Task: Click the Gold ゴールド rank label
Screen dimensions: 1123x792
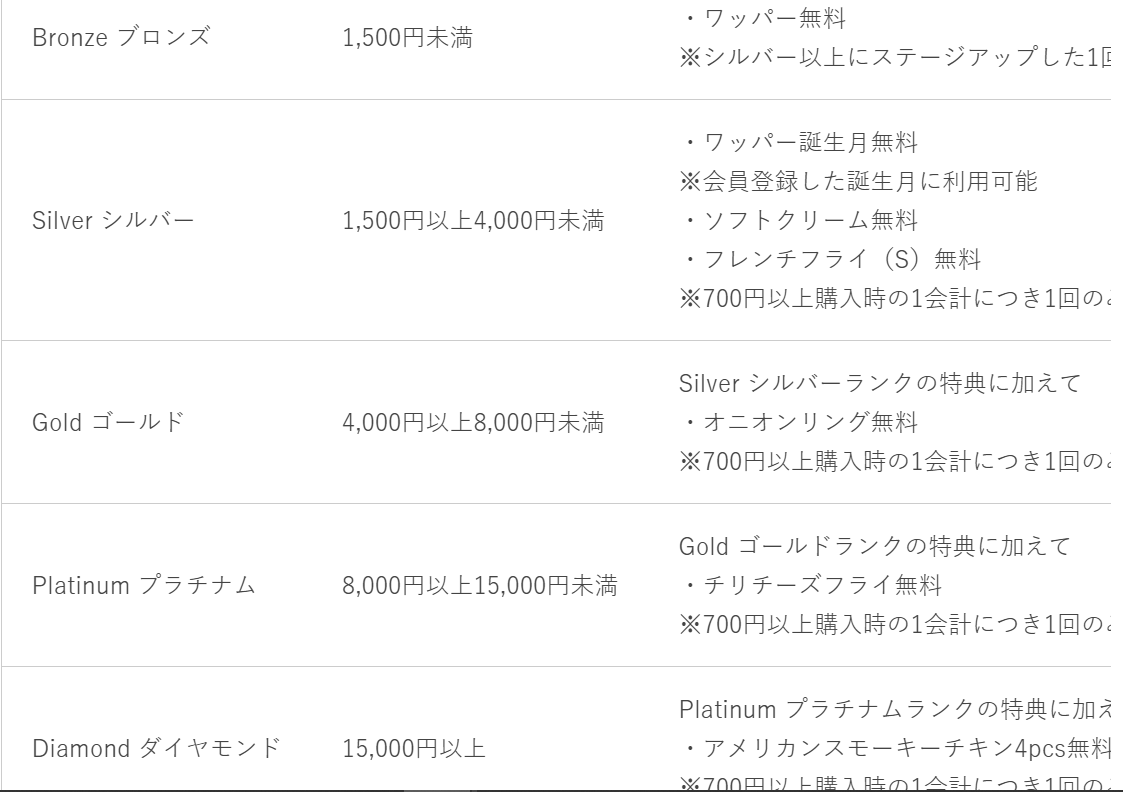Action: pos(109,422)
